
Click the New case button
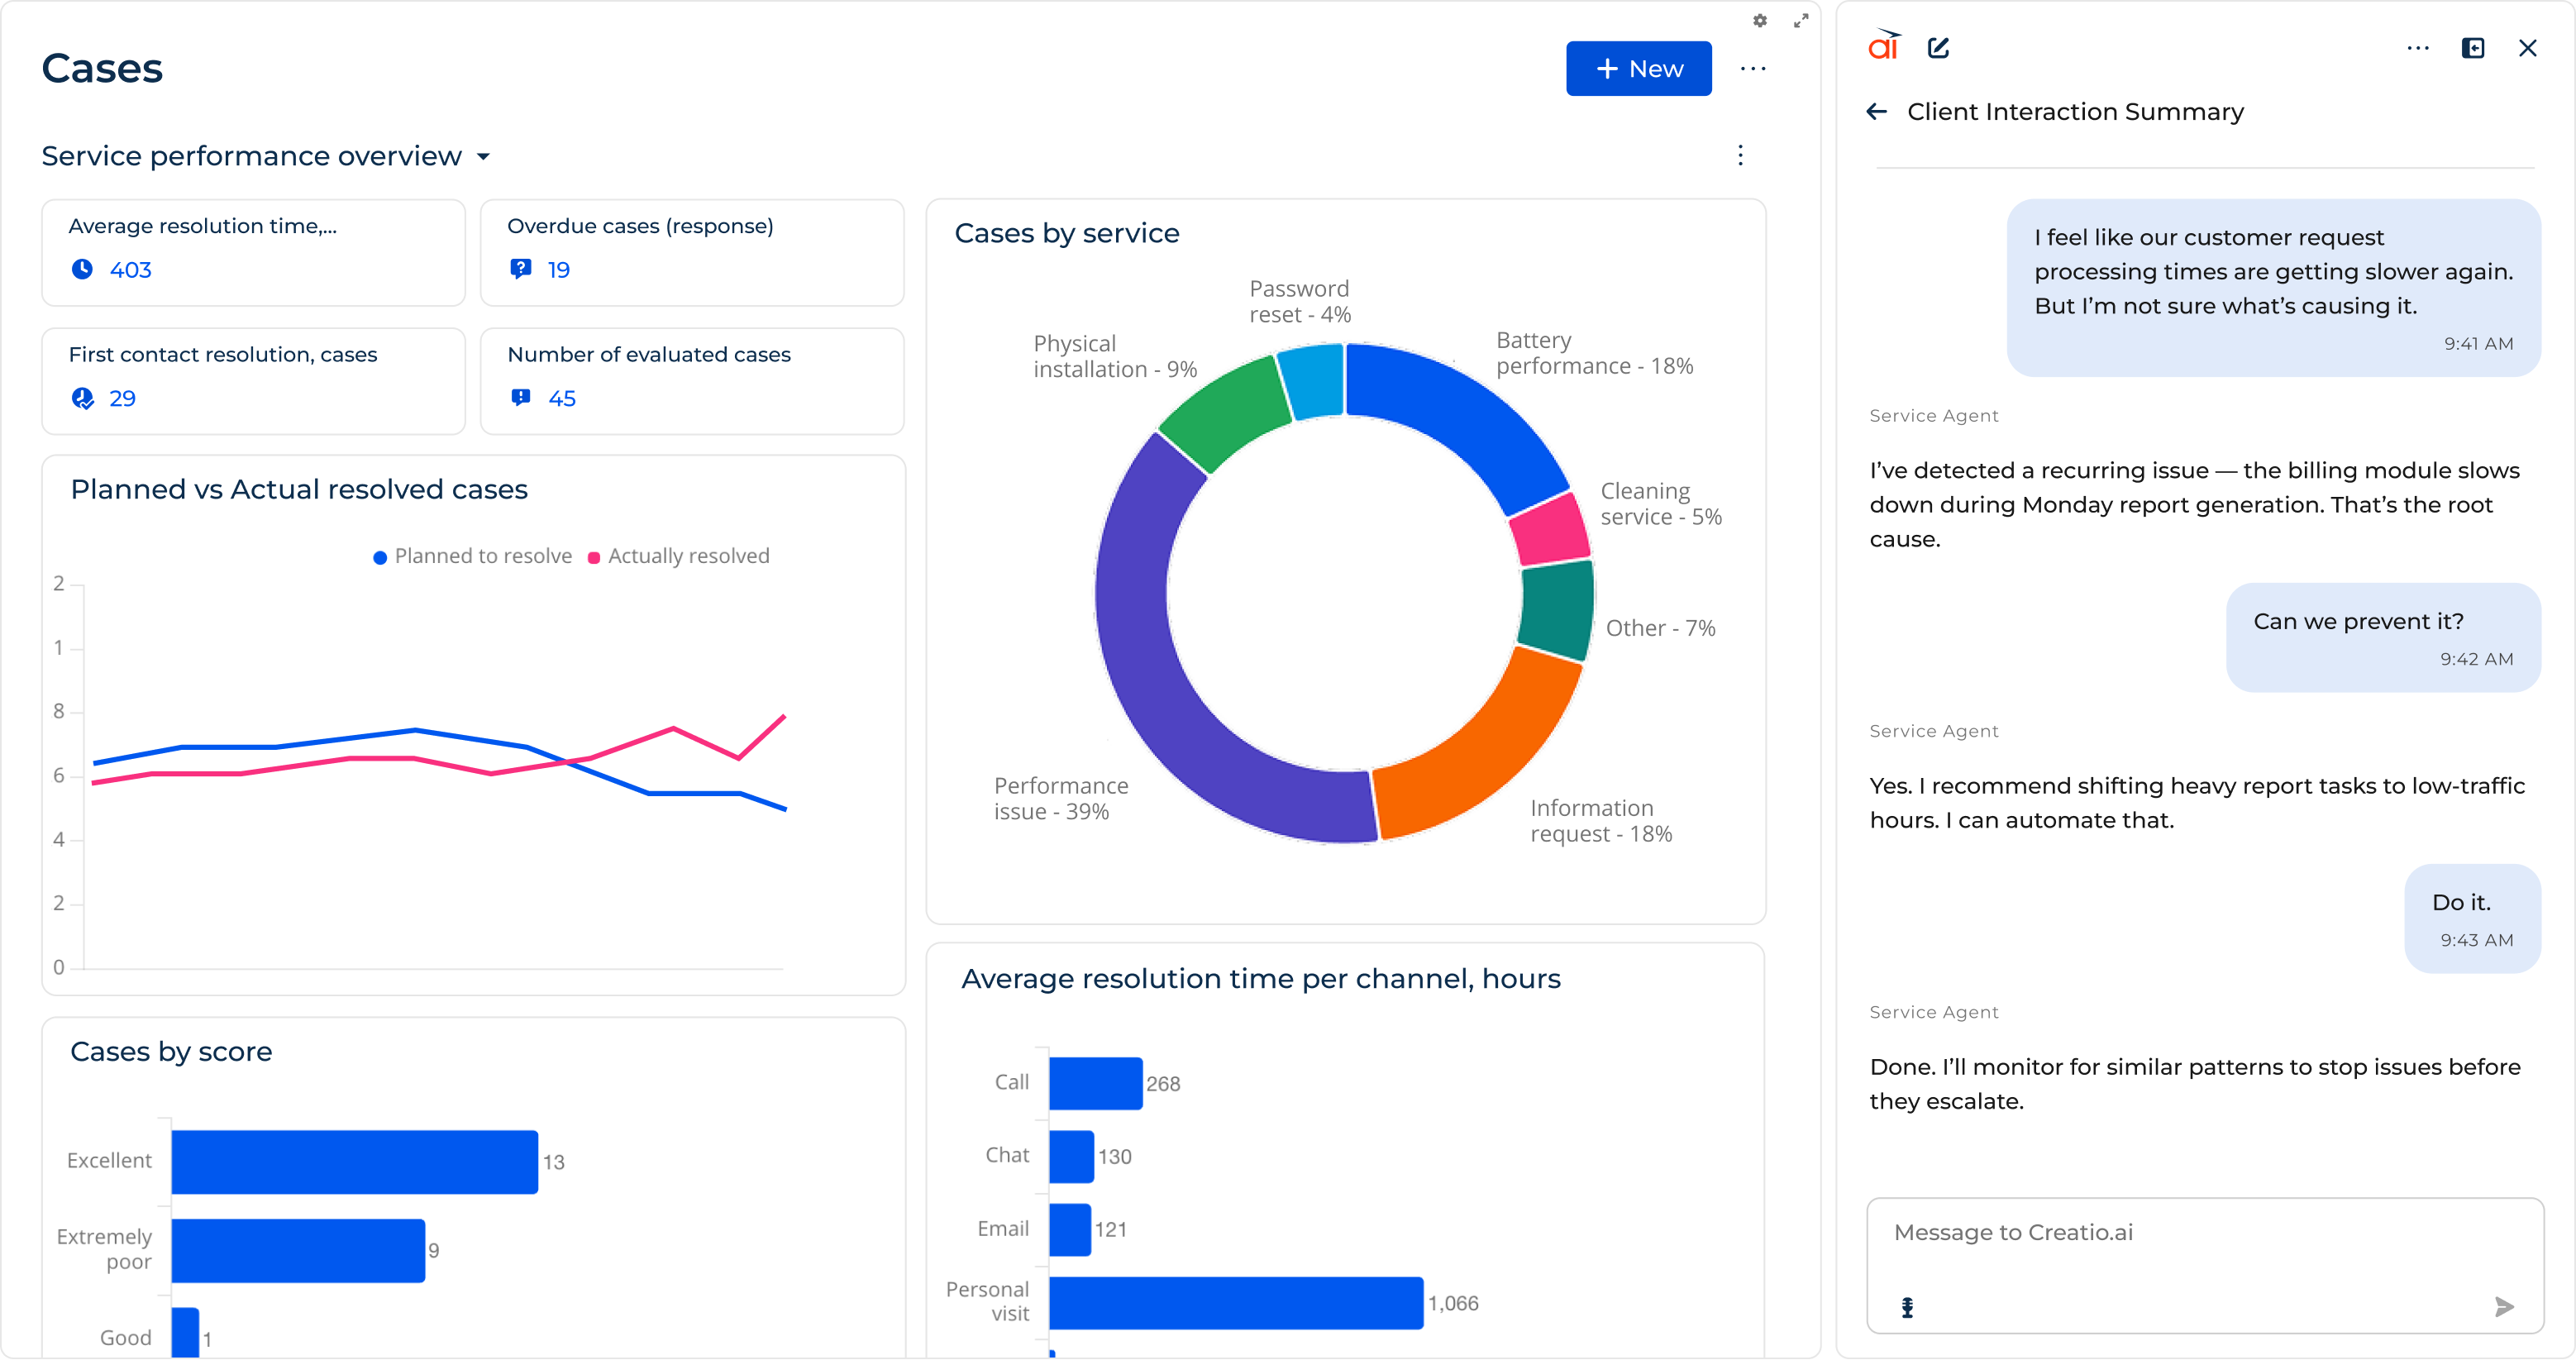point(1638,68)
